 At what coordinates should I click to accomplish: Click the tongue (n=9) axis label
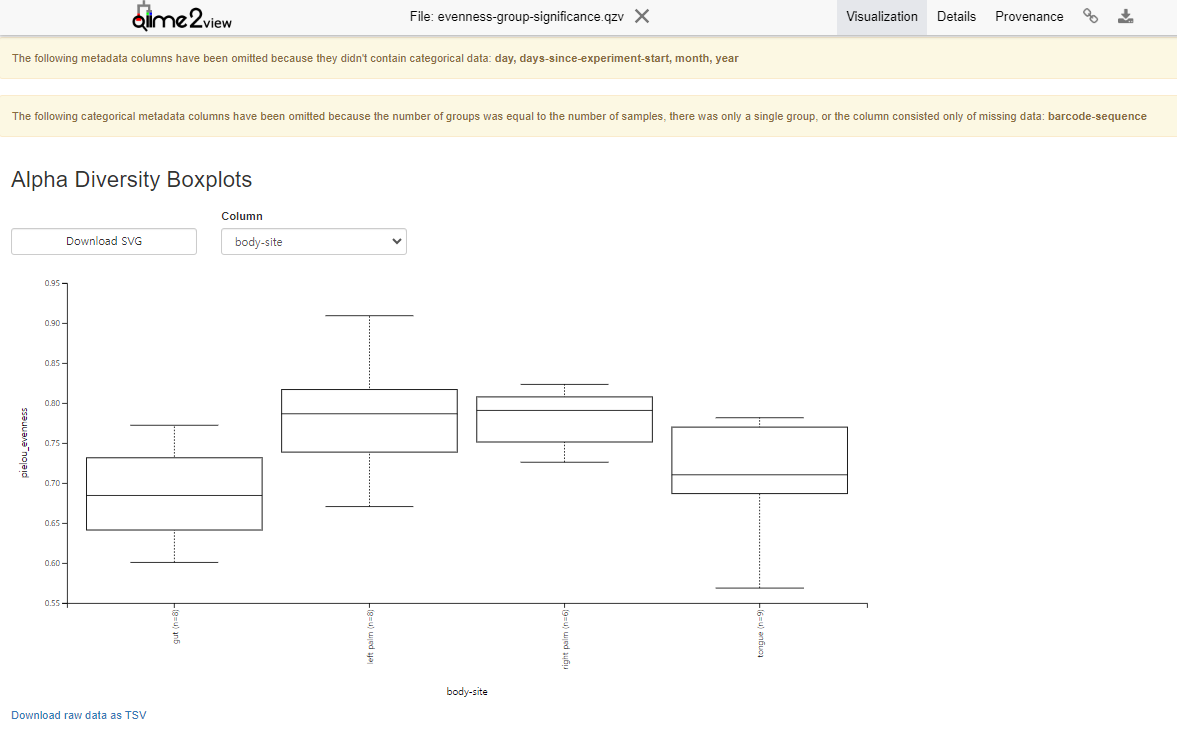click(x=761, y=629)
